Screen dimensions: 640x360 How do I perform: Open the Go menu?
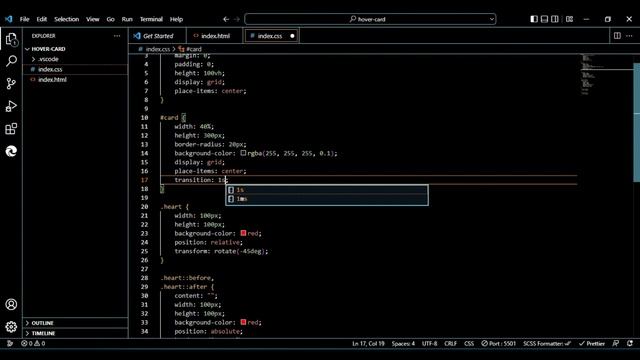coord(111,19)
